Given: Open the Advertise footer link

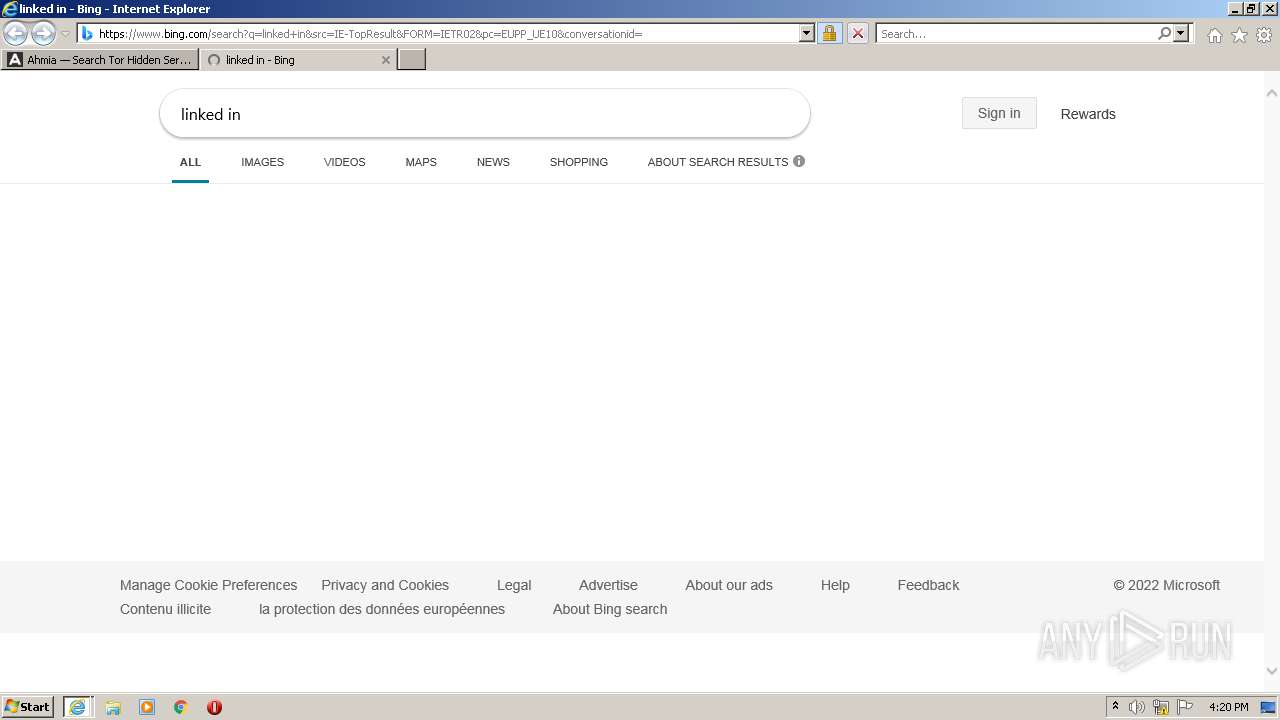Looking at the screenshot, I should (608, 585).
